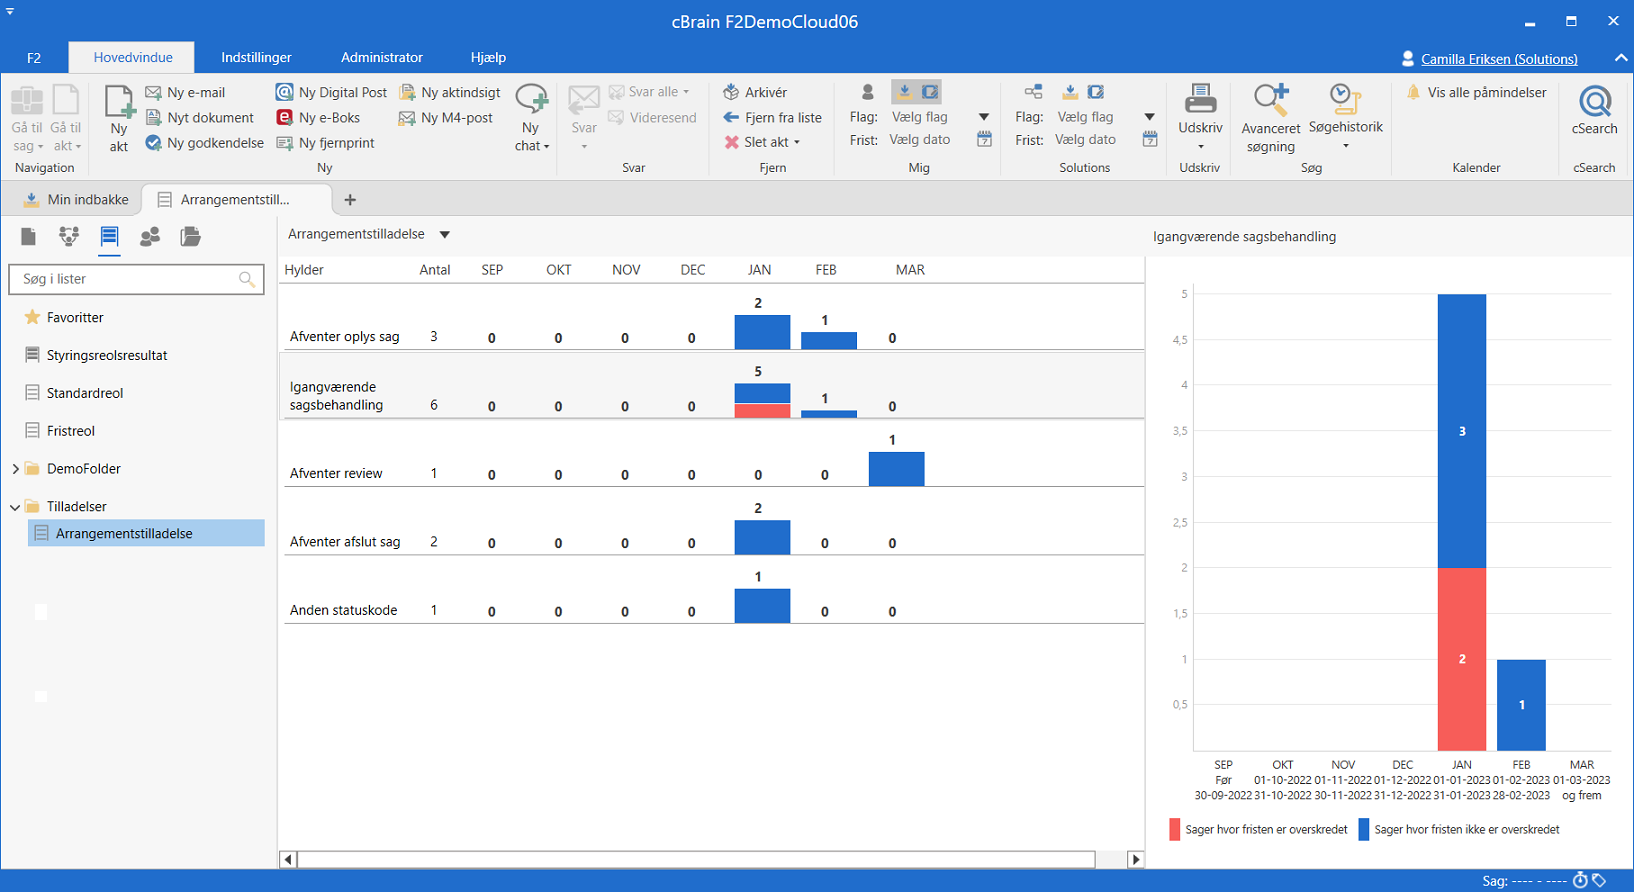Toggle the inbox icon in Mig group

click(904, 92)
